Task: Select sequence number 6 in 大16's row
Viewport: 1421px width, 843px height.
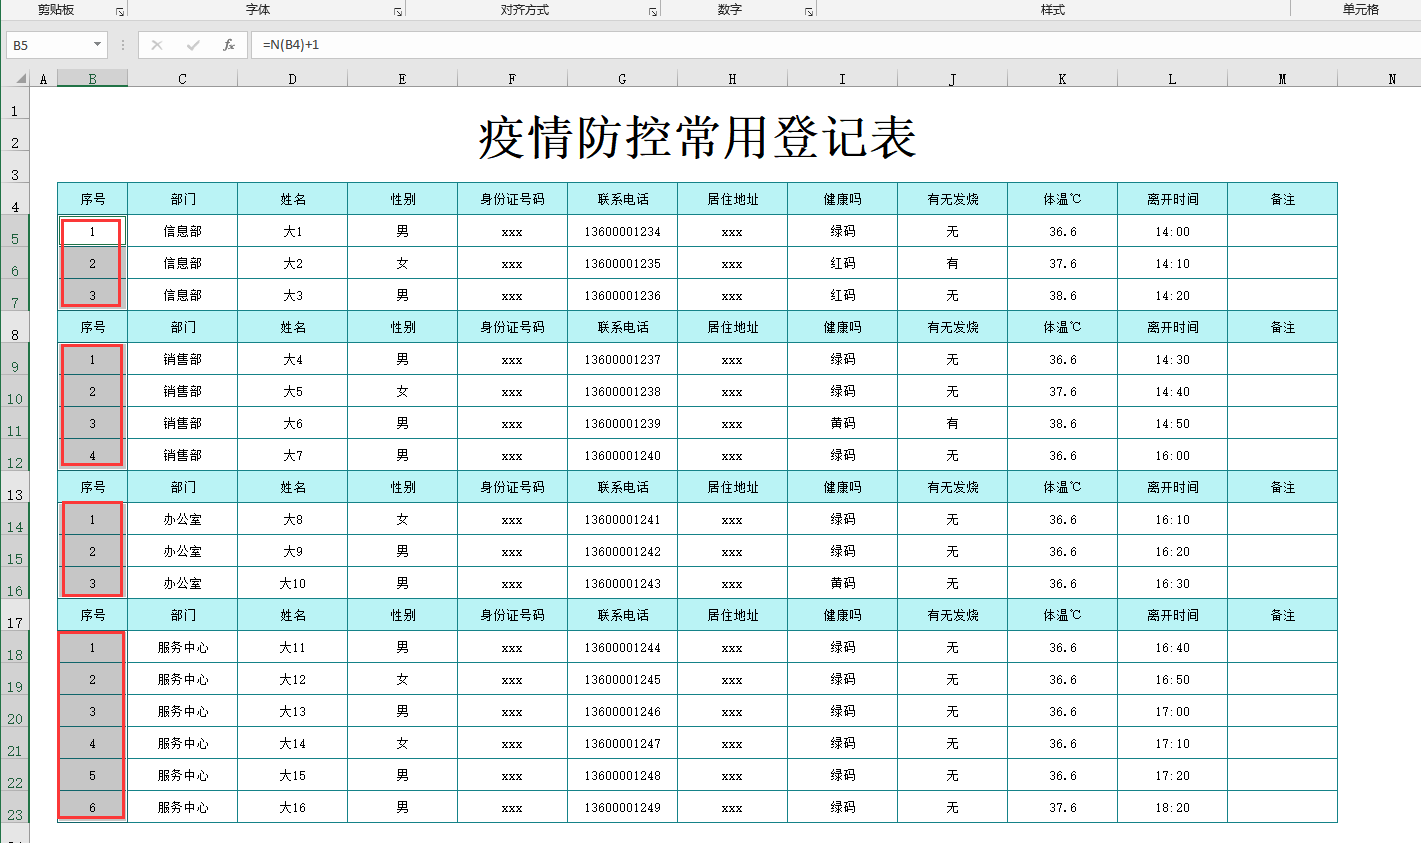Action: [x=92, y=807]
